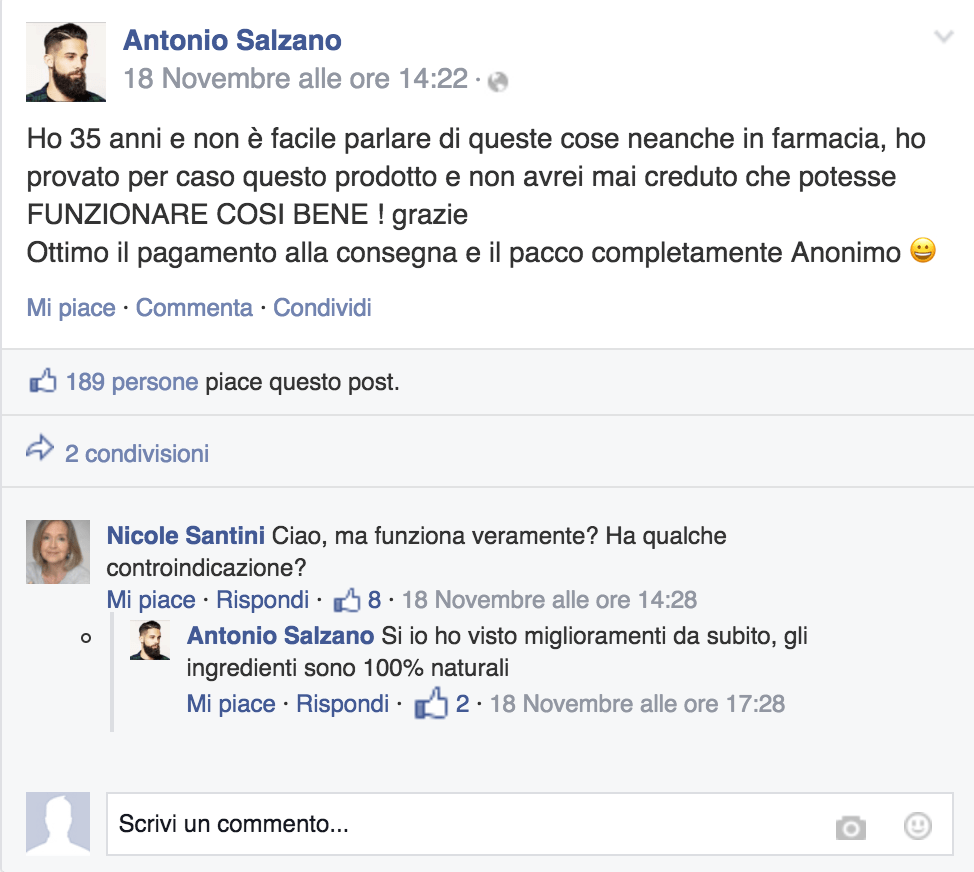Open the post options chevron dropdown
The height and width of the screenshot is (872, 974).
tap(943, 38)
